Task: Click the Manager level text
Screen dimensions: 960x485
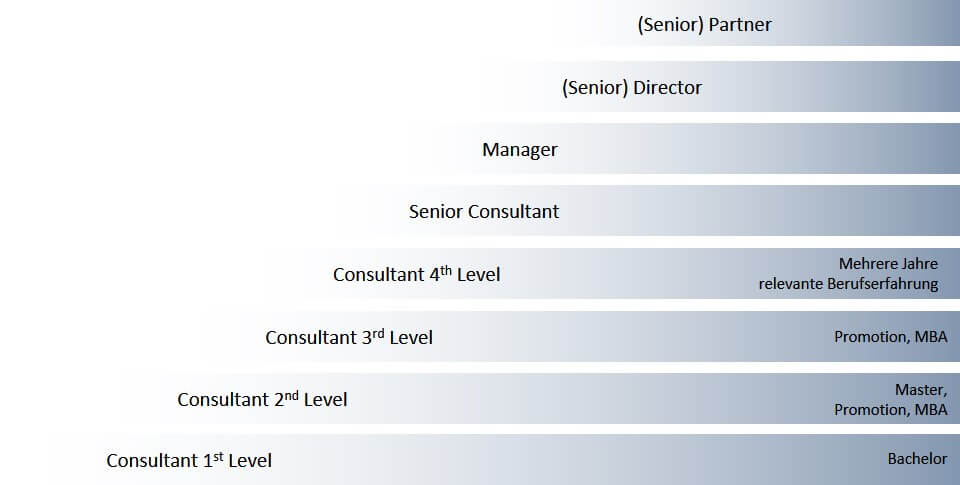Action: click(520, 149)
